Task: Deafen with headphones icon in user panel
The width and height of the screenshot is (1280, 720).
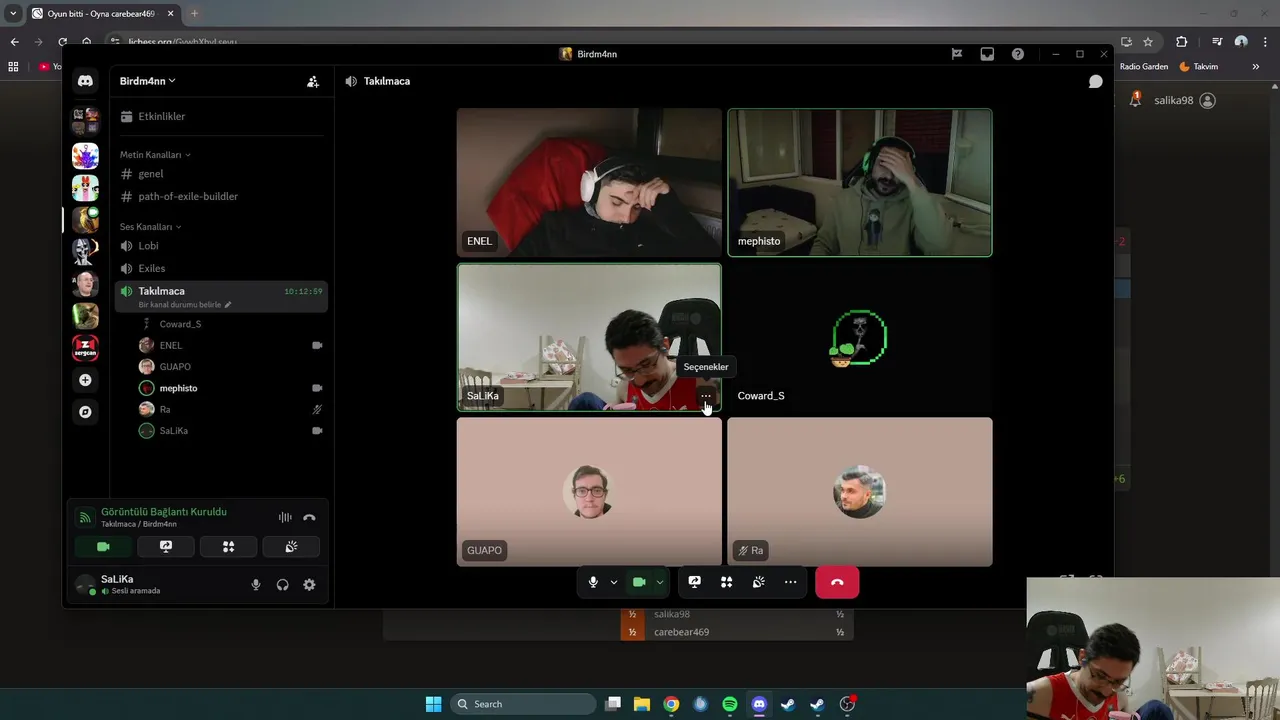Action: (x=283, y=585)
